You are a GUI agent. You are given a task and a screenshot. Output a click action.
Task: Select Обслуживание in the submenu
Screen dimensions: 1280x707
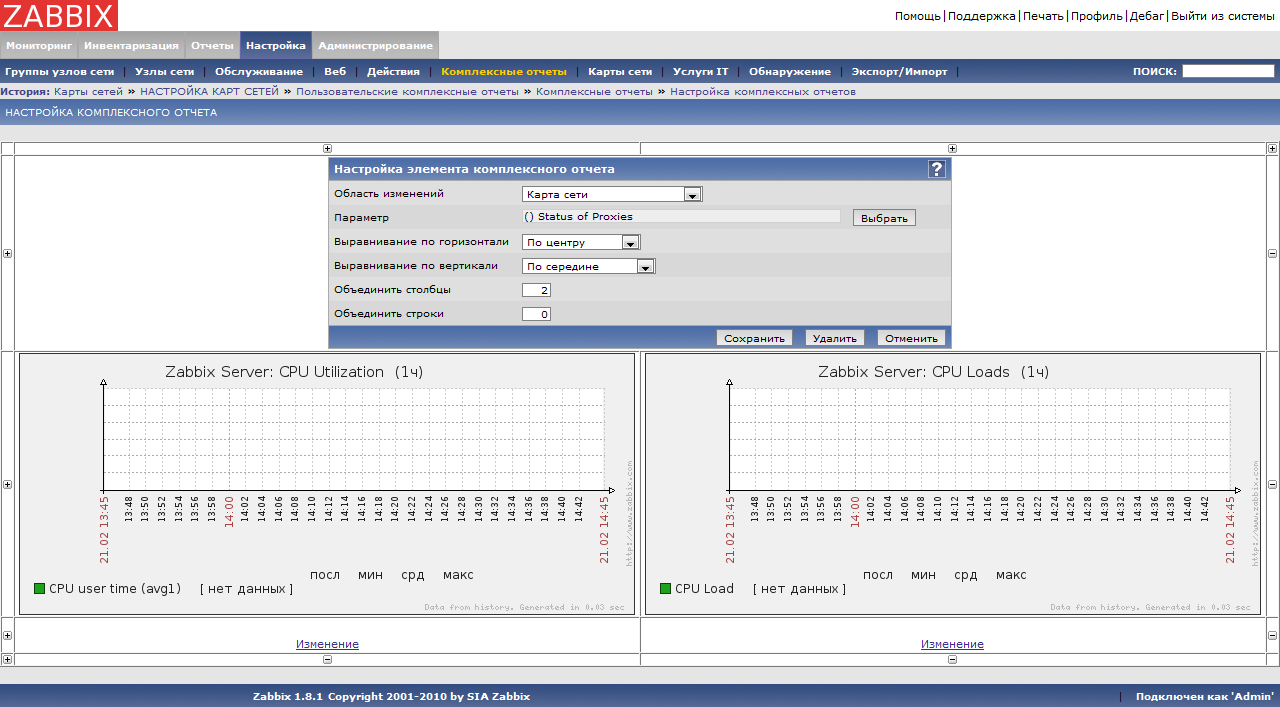tap(259, 72)
